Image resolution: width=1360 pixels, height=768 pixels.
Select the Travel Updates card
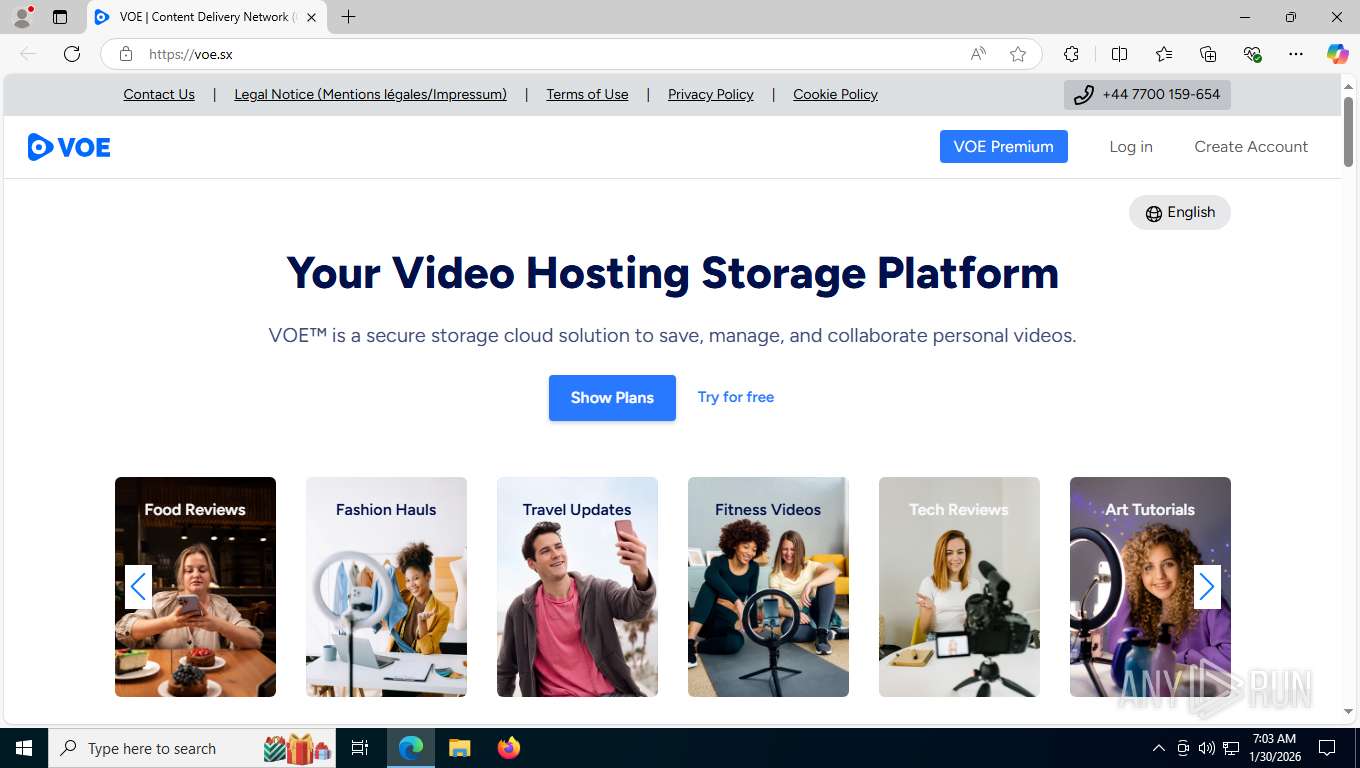click(577, 587)
